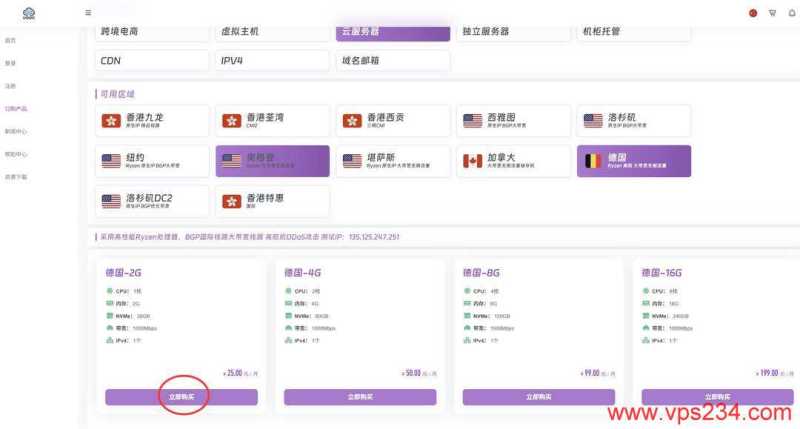Viewport: 800px width, 429px height.
Task: Choose the 洛杉矶DC2 region option
Action: (x=153, y=201)
